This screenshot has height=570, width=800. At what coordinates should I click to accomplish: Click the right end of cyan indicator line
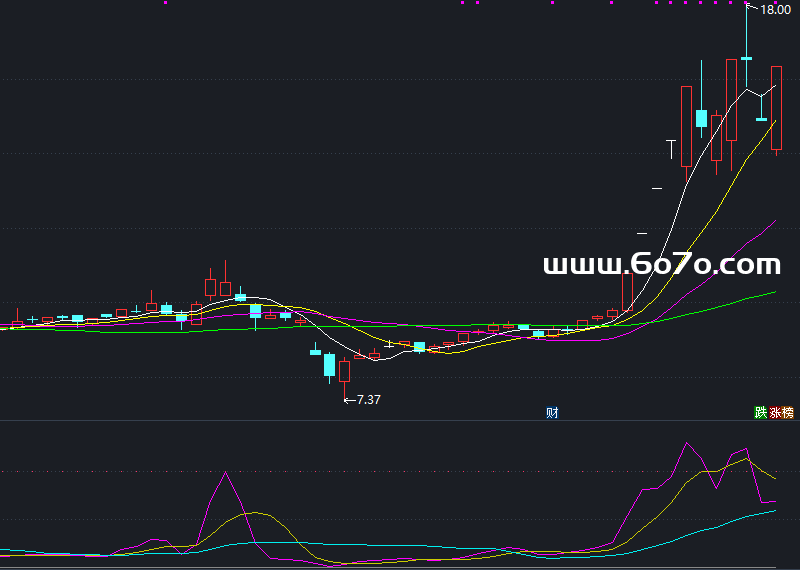(x=775, y=511)
